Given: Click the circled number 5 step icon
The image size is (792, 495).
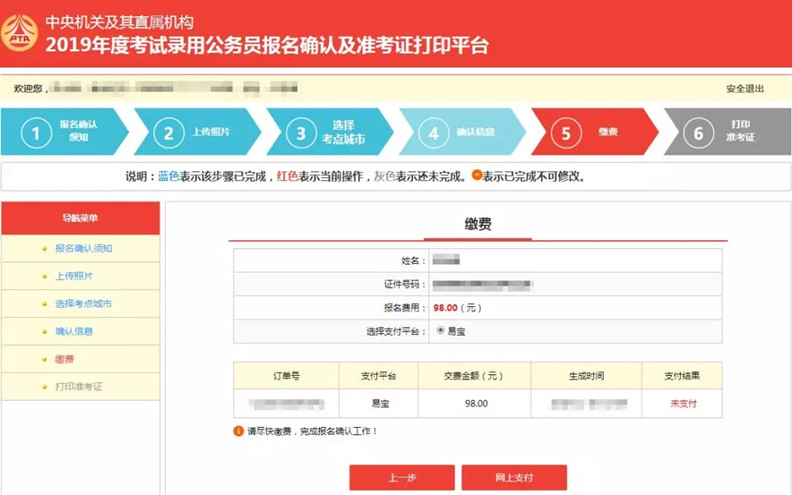Looking at the screenshot, I should (x=566, y=133).
